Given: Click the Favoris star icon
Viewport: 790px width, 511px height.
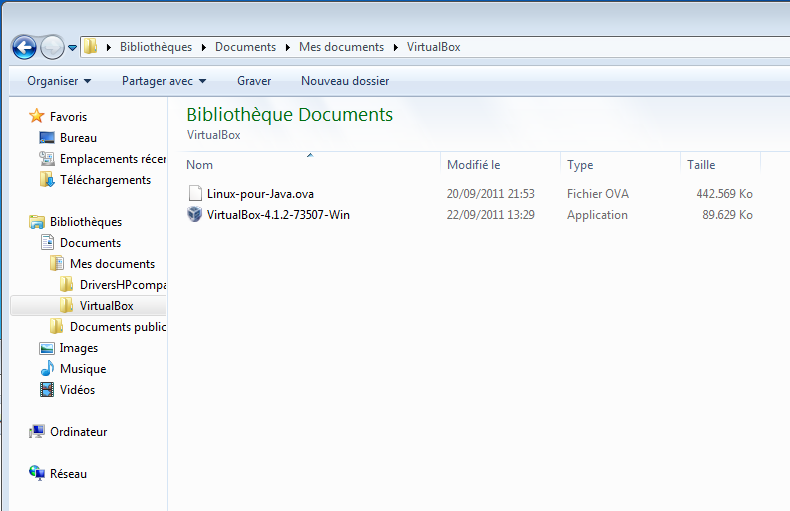Looking at the screenshot, I should (36, 116).
